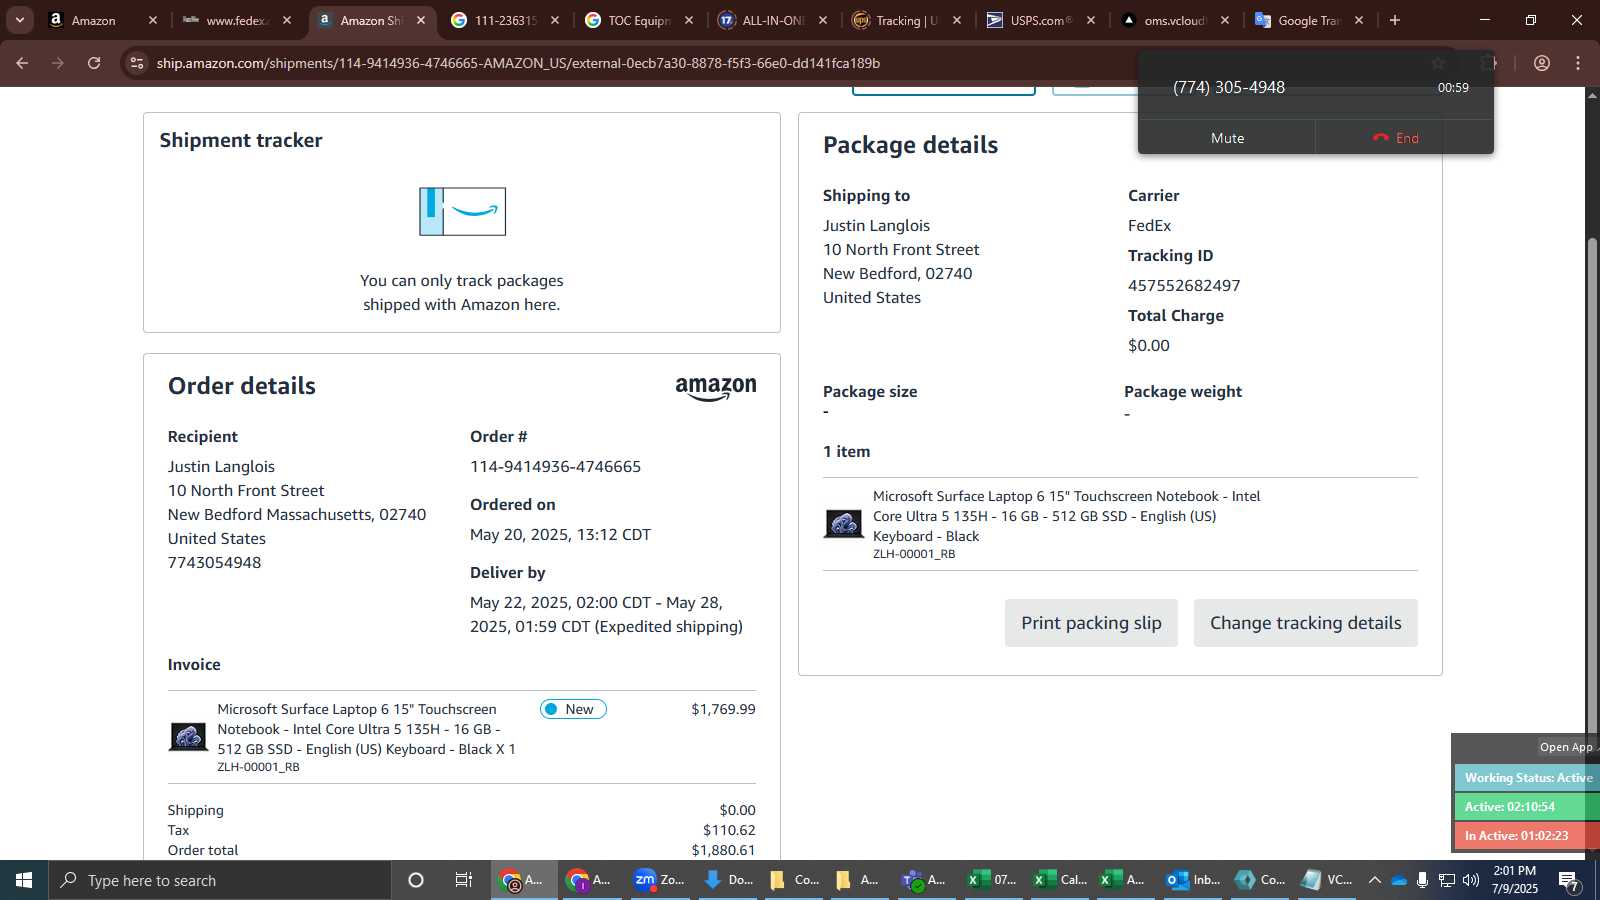This screenshot has height=900, width=1600.
Task: Open the volume speaker tray icon
Action: [x=1471, y=880]
